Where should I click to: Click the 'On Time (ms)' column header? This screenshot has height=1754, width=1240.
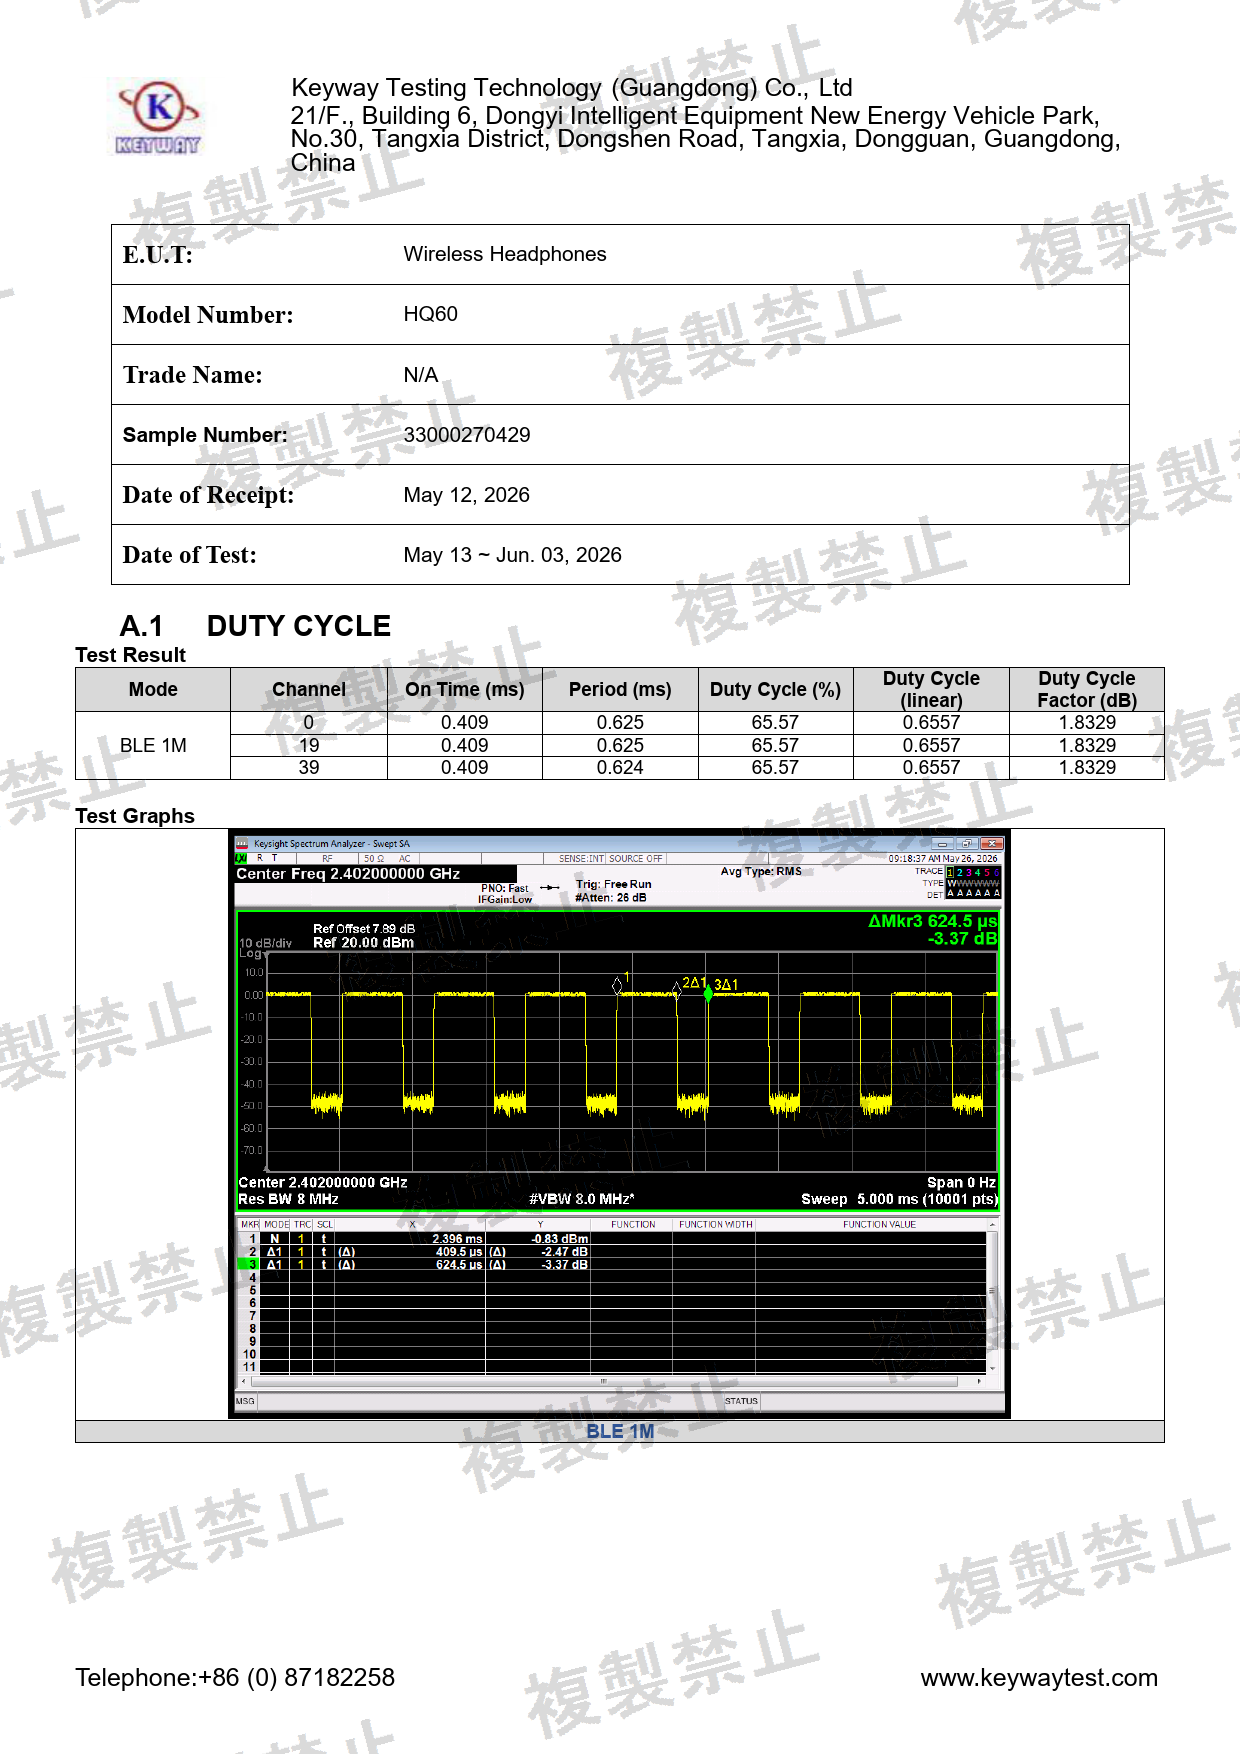pyautogui.click(x=465, y=690)
